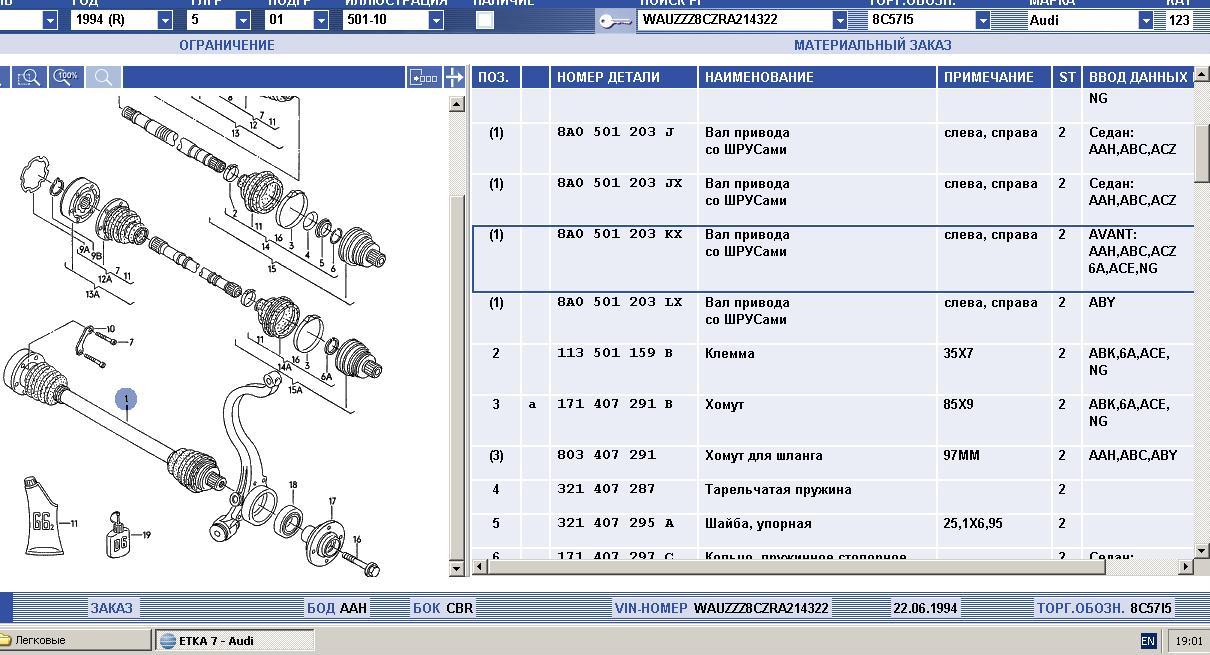
Task: Open the Audi brand dropdown
Action: click(1145, 20)
